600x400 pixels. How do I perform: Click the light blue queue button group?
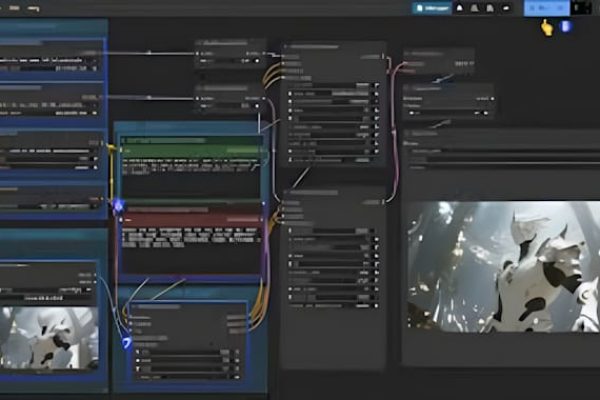pos(546,8)
